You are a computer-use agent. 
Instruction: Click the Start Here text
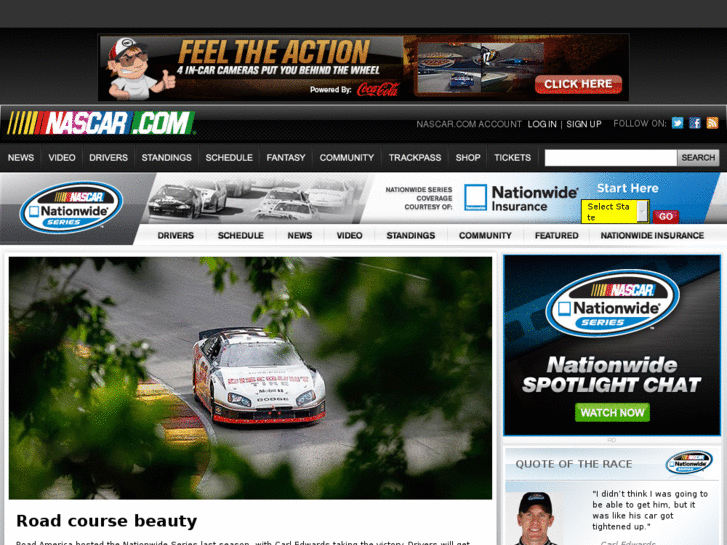(627, 188)
